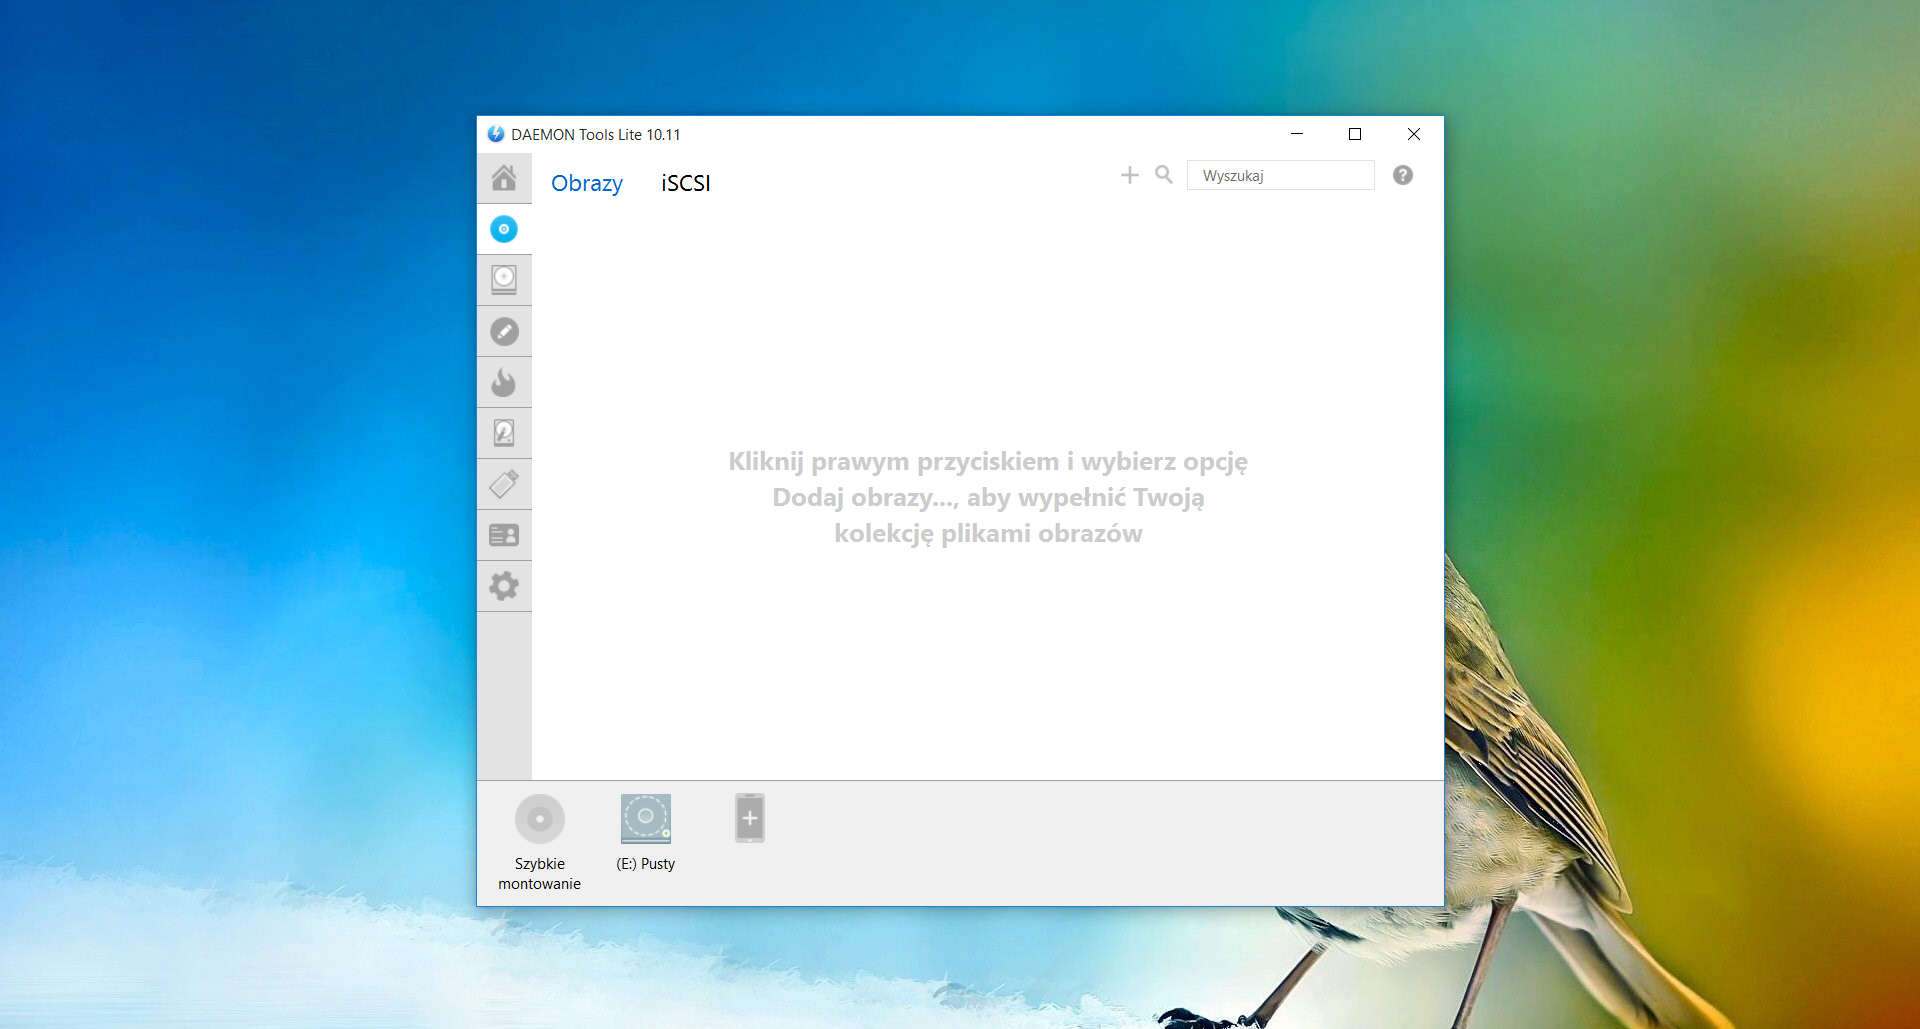Click inside the Wyszukaj search field
Image resolution: width=1920 pixels, height=1029 pixels.
(x=1280, y=175)
